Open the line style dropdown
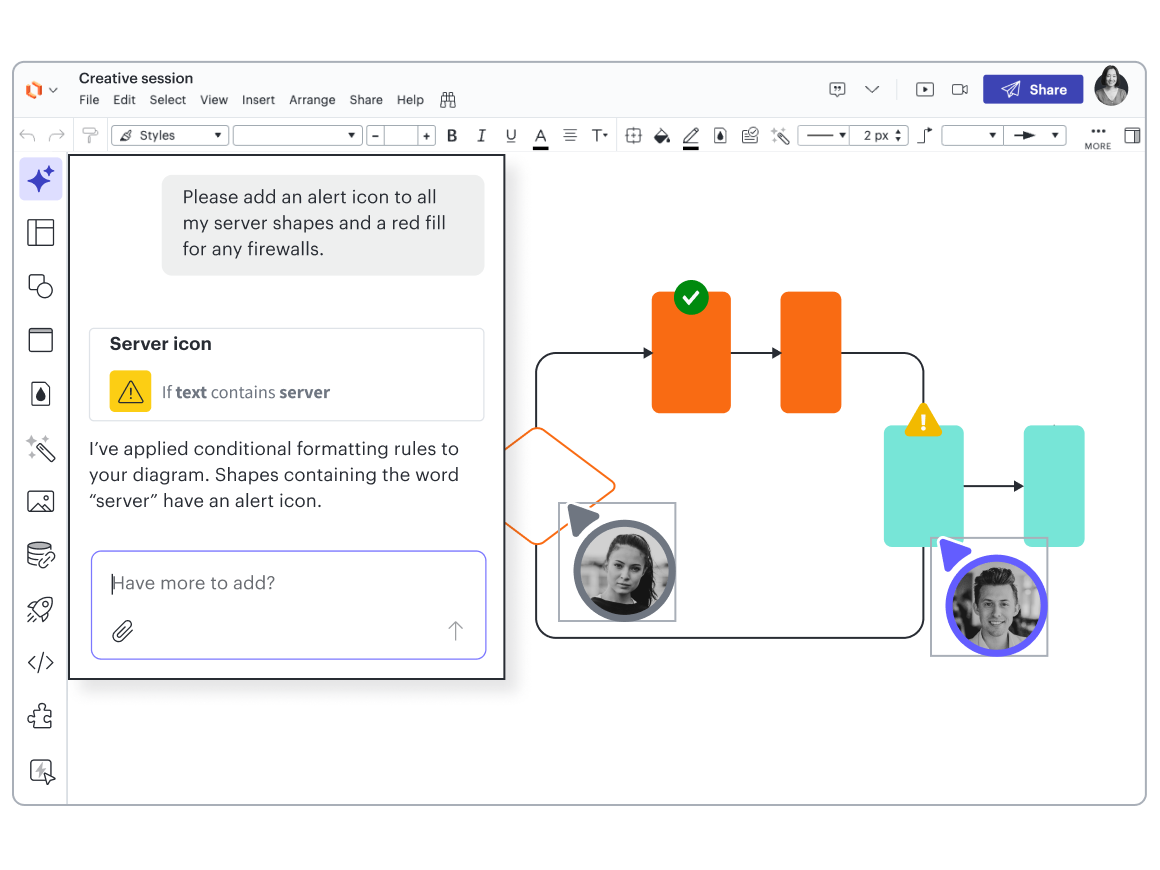Image resolution: width=1160 pixels, height=870 pixels. [826, 136]
